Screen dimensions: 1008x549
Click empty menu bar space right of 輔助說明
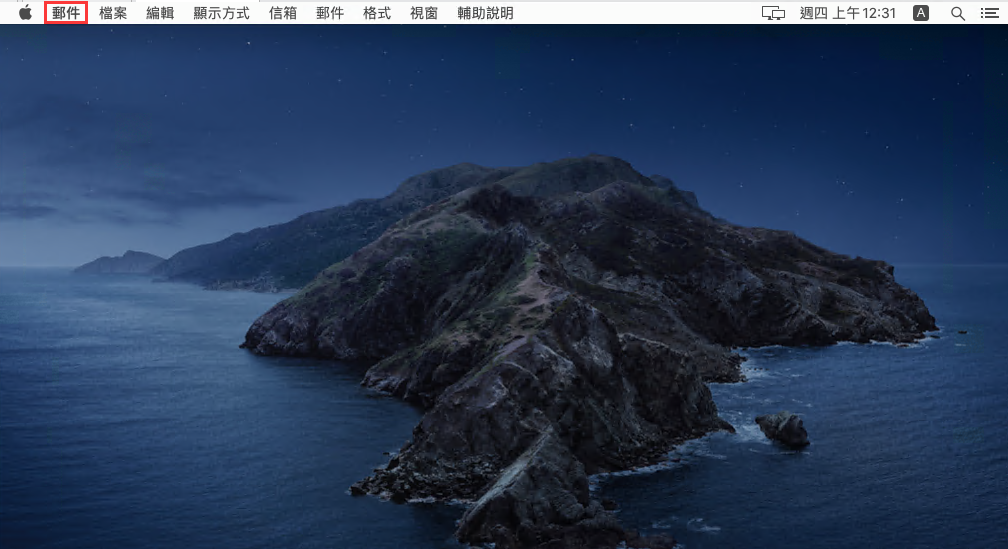click(x=640, y=13)
